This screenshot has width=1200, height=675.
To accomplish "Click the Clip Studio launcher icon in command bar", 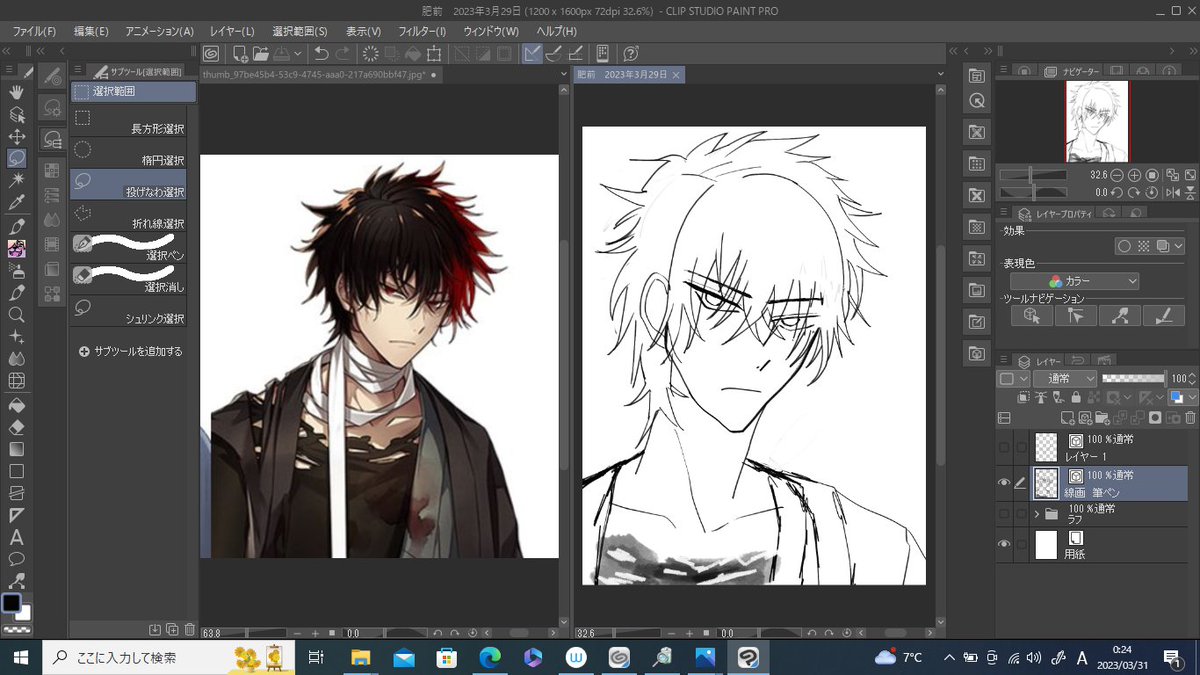I will tap(211, 54).
